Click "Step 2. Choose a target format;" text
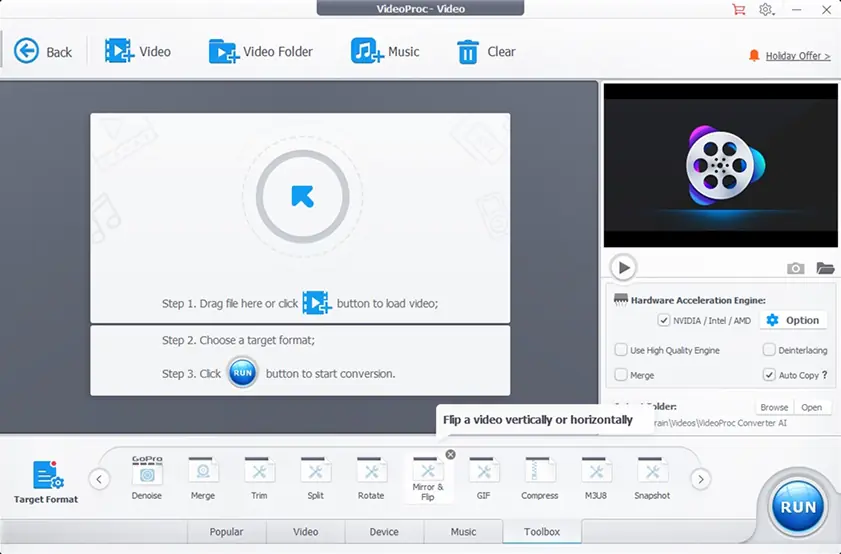The width and height of the screenshot is (841, 554). pyautogui.click(x=238, y=340)
